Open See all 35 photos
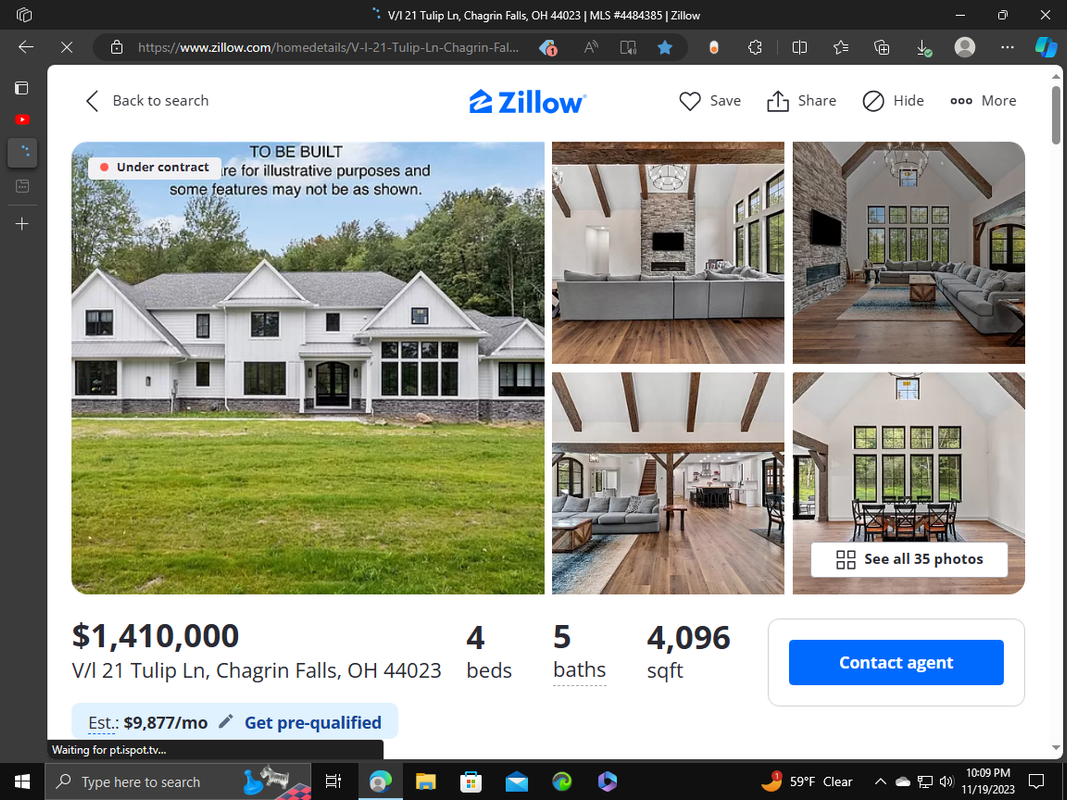The height and width of the screenshot is (800, 1067). point(908,559)
